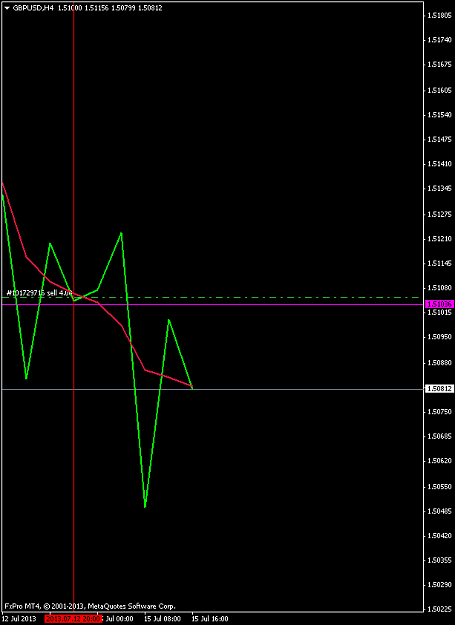The image size is (455, 625).
Task: Click the 1.51740 price scale label
Action: [440, 40]
